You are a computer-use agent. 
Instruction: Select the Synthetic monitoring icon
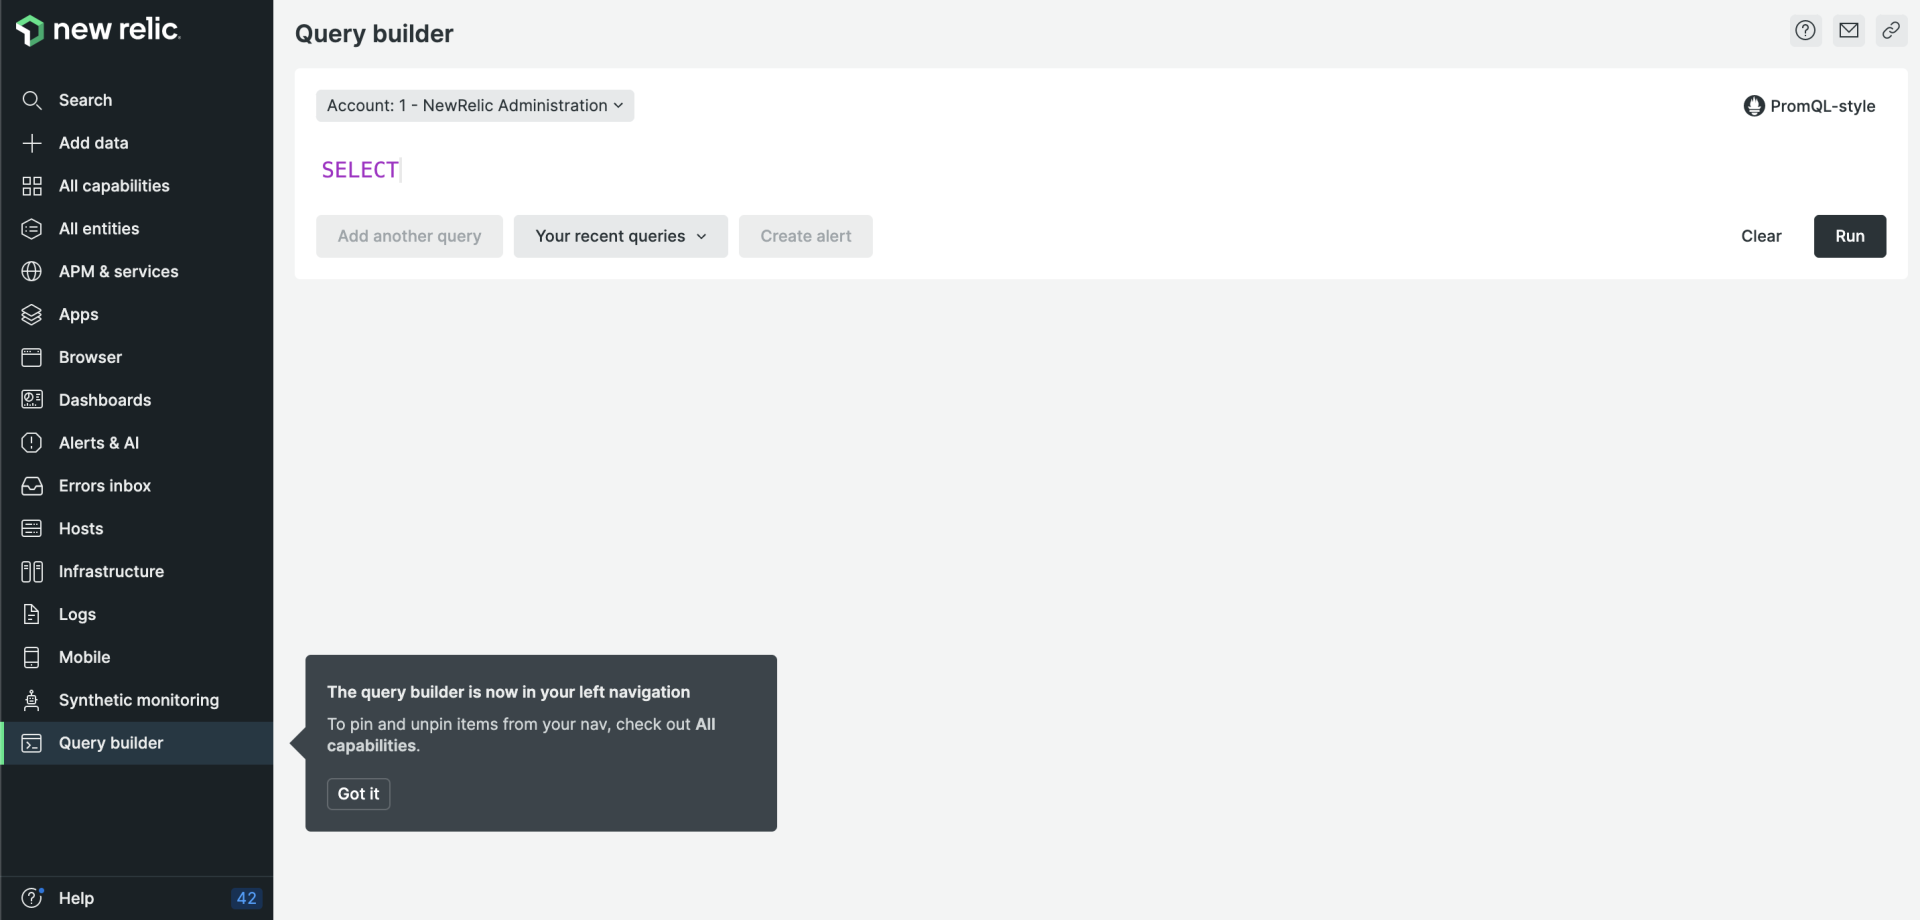point(31,700)
